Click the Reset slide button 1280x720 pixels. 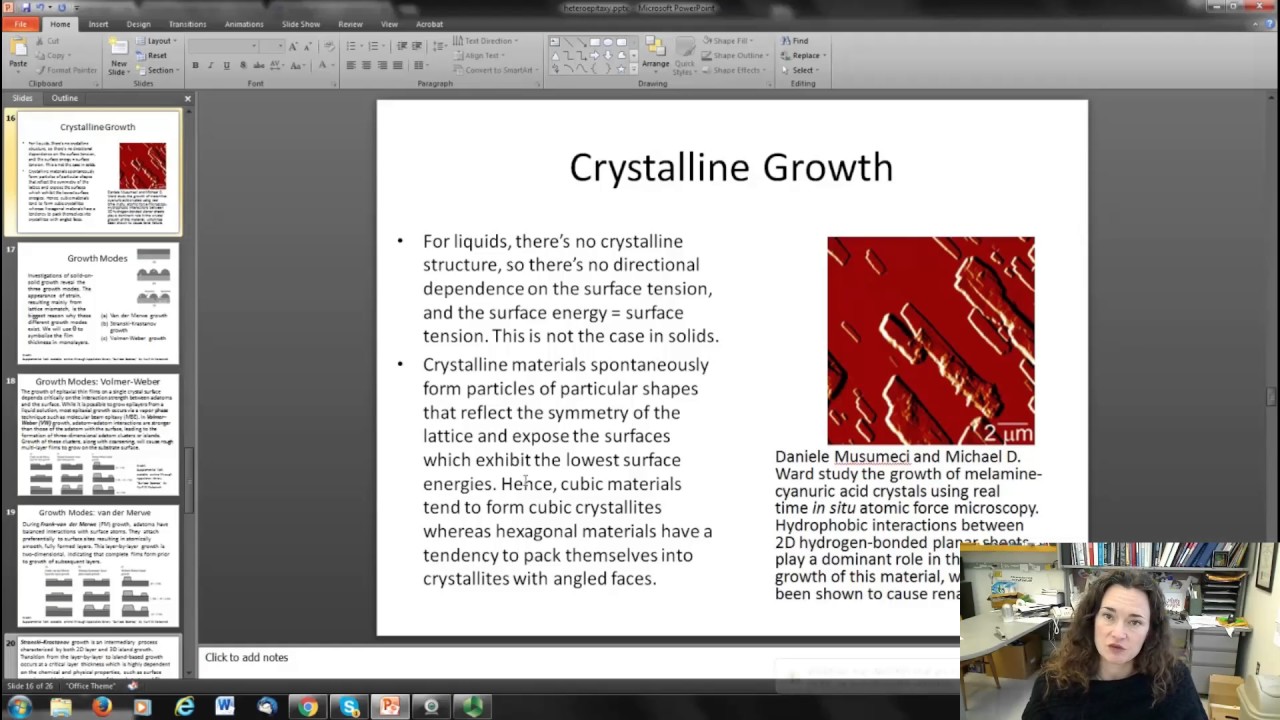[x=152, y=55]
